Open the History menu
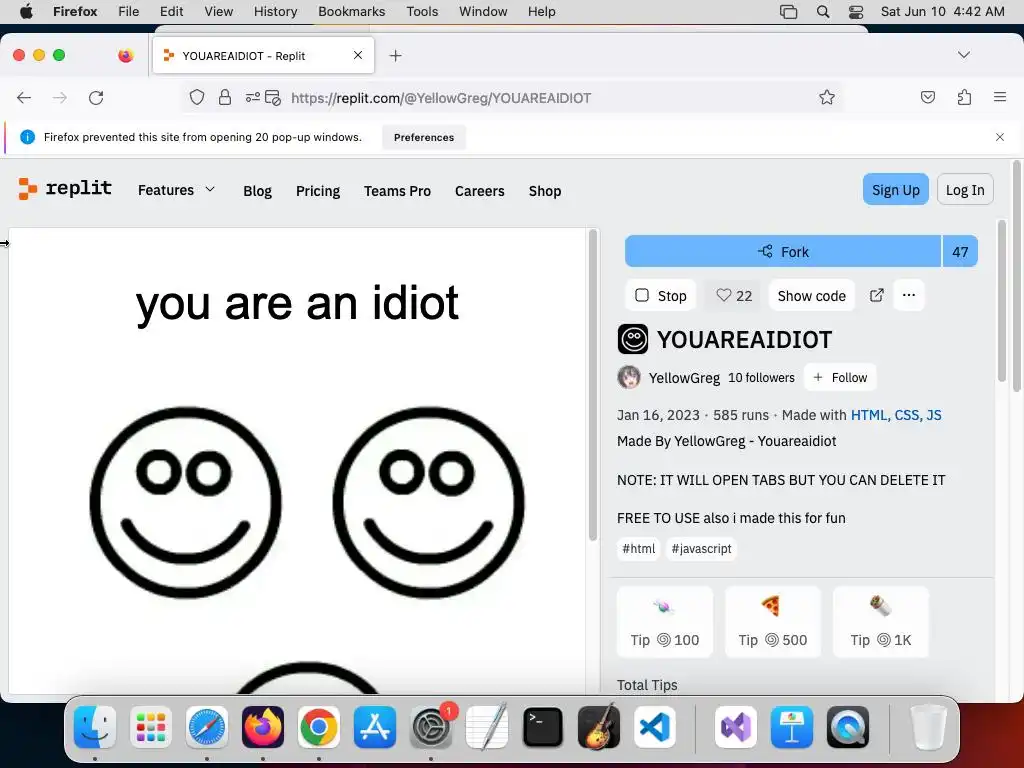Viewport: 1024px width, 768px height. pos(275,12)
